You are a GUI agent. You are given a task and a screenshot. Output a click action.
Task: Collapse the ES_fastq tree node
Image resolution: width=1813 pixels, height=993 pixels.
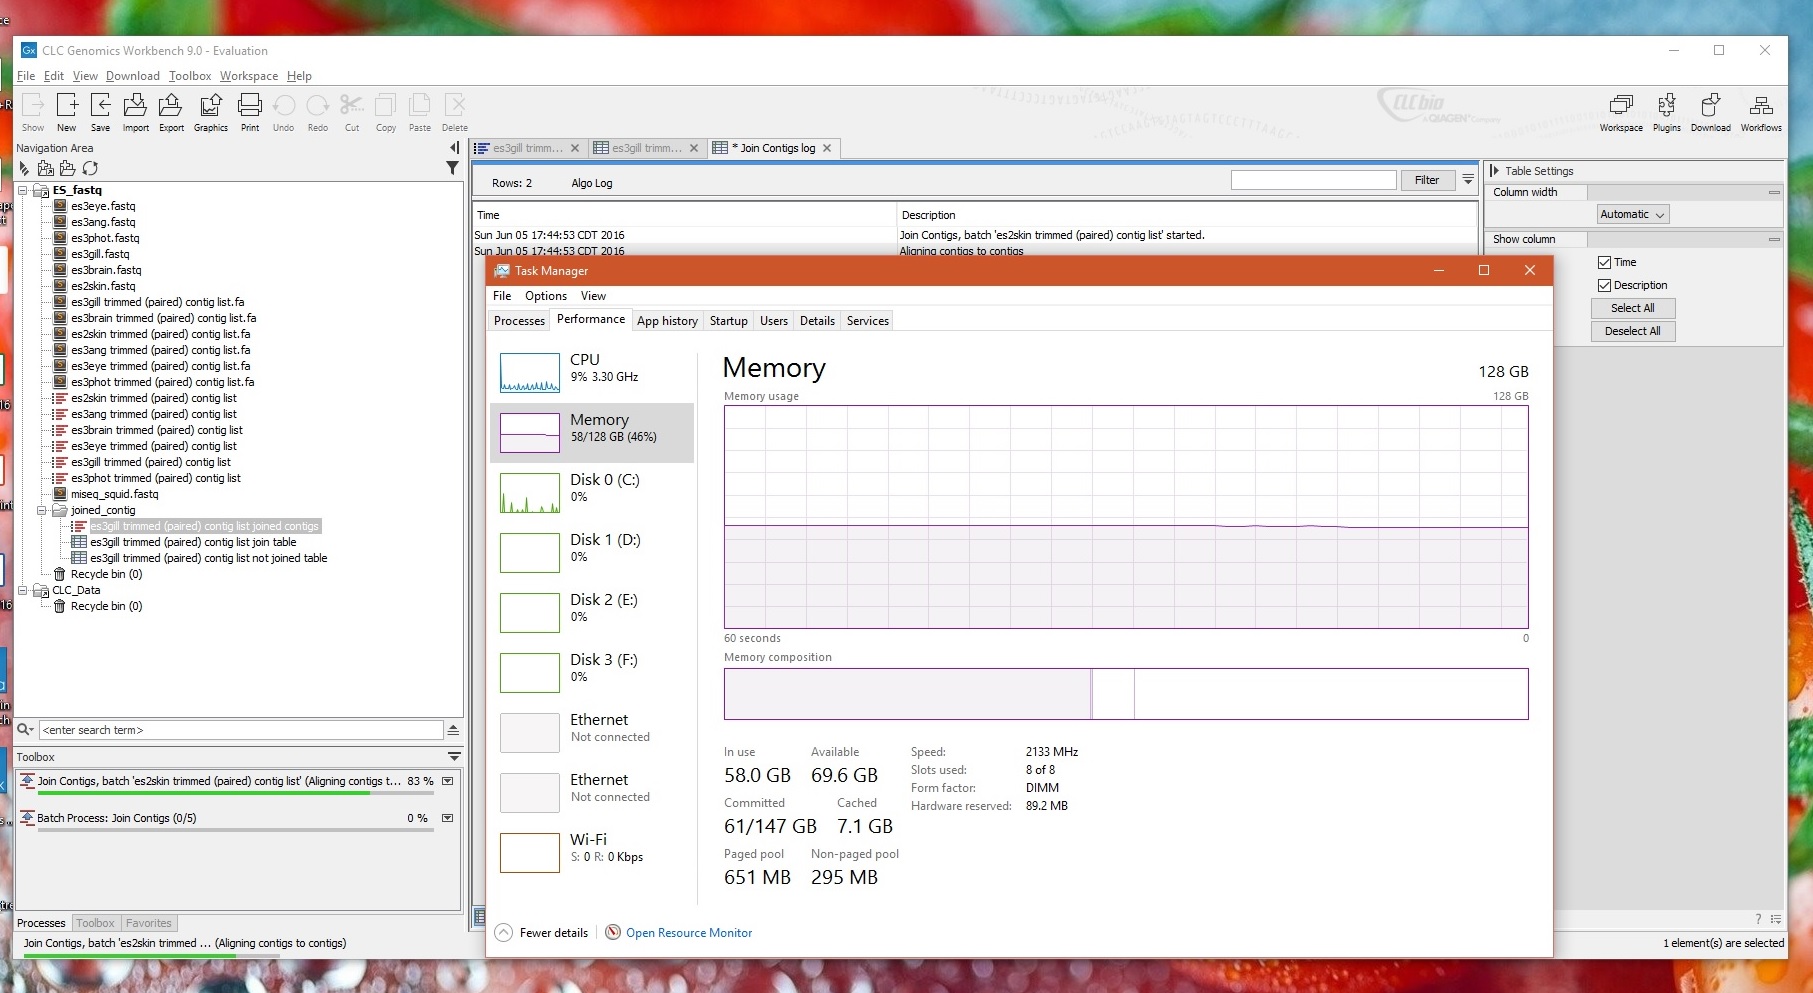(23, 190)
